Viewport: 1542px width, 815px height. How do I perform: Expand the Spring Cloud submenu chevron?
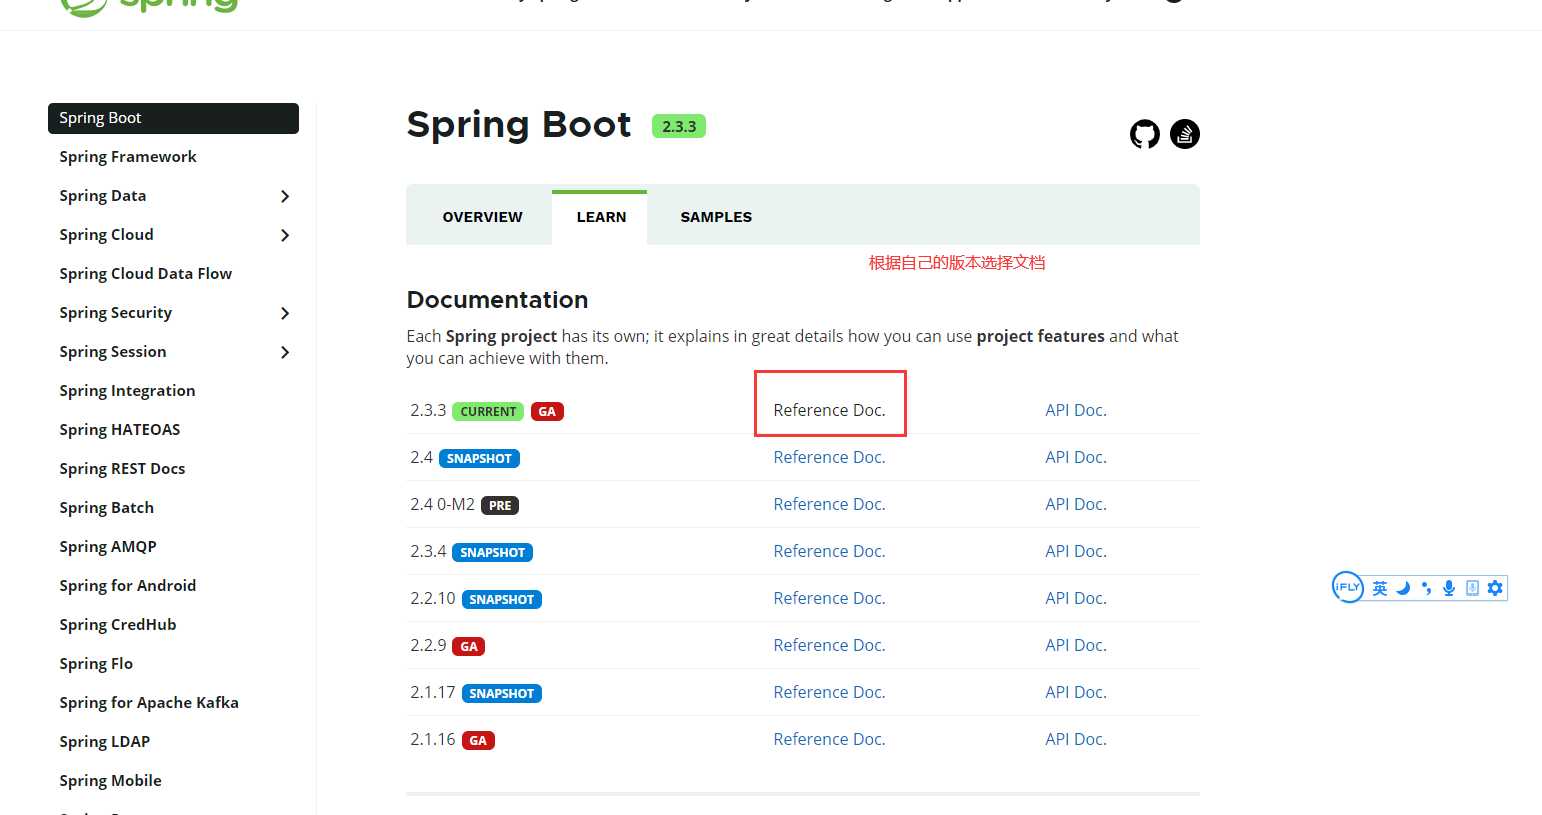pyautogui.click(x=285, y=235)
